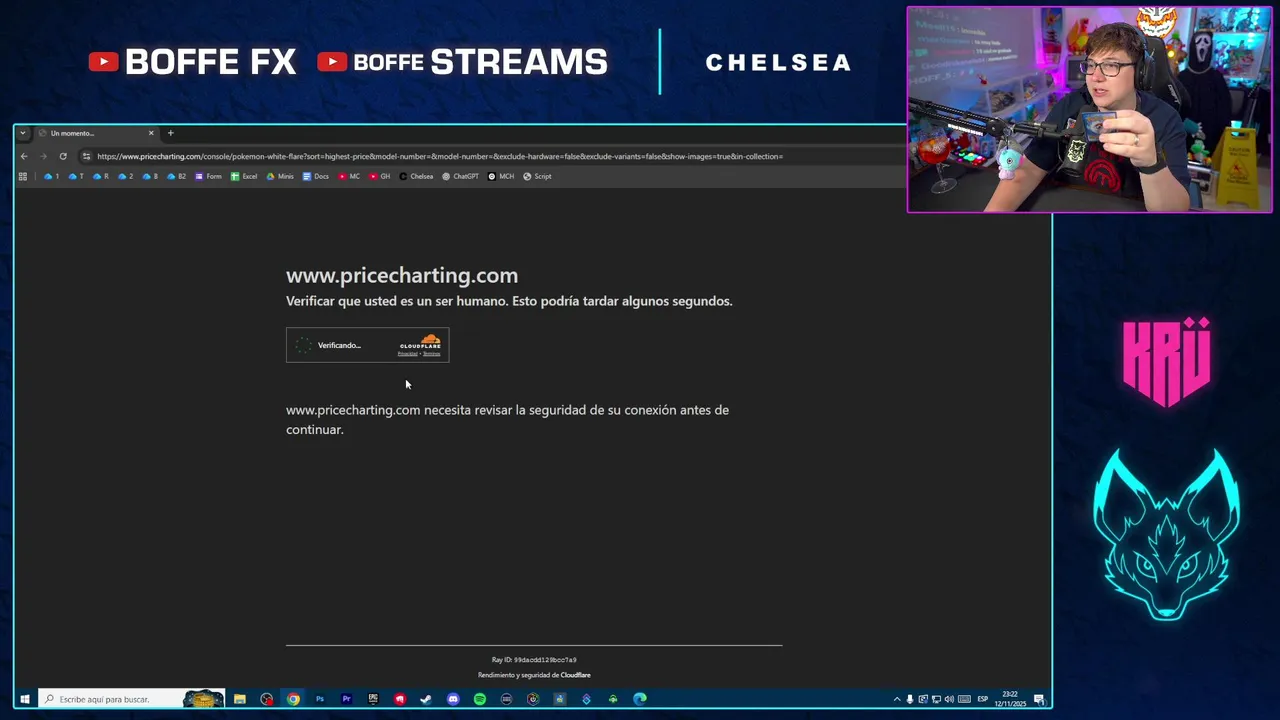Open File Explorer from the taskbar
Image resolution: width=1280 pixels, height=720 pixels.
[x=240, y=699]
